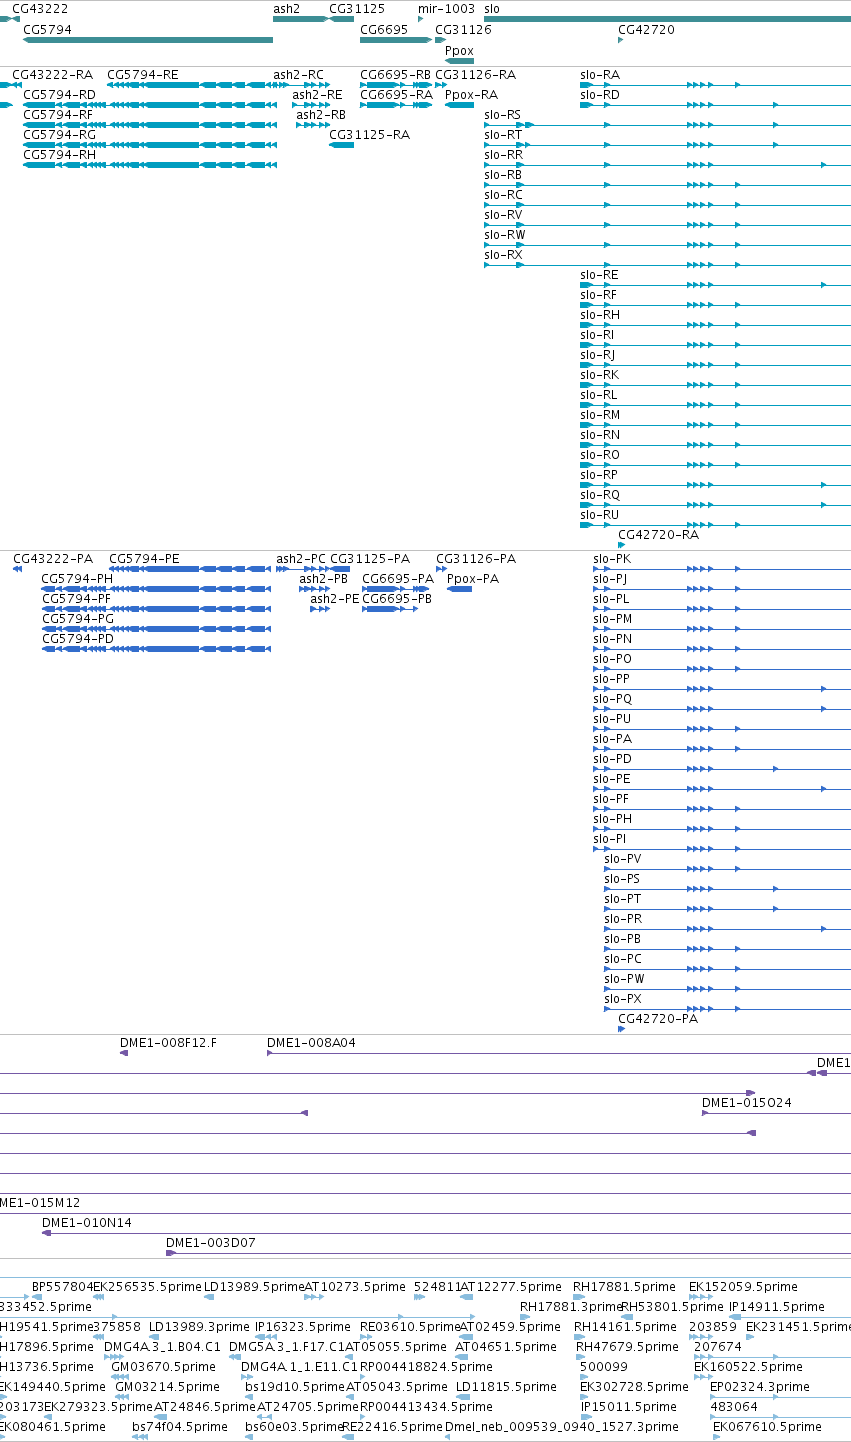Open the CG31125 gene label

pos(357,8)
